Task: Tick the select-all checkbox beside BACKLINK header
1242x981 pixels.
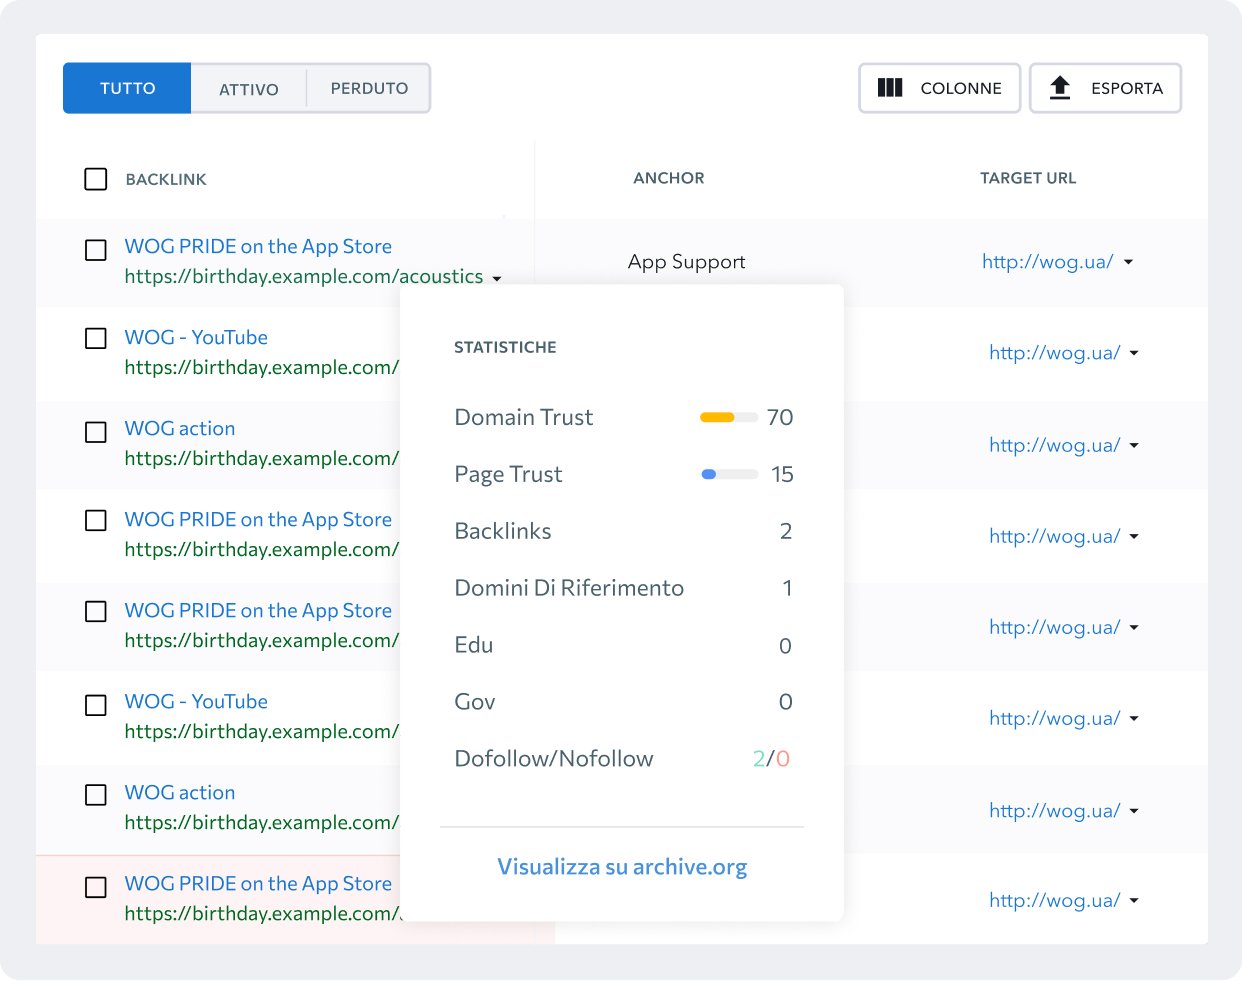Action: click(96, 179)
